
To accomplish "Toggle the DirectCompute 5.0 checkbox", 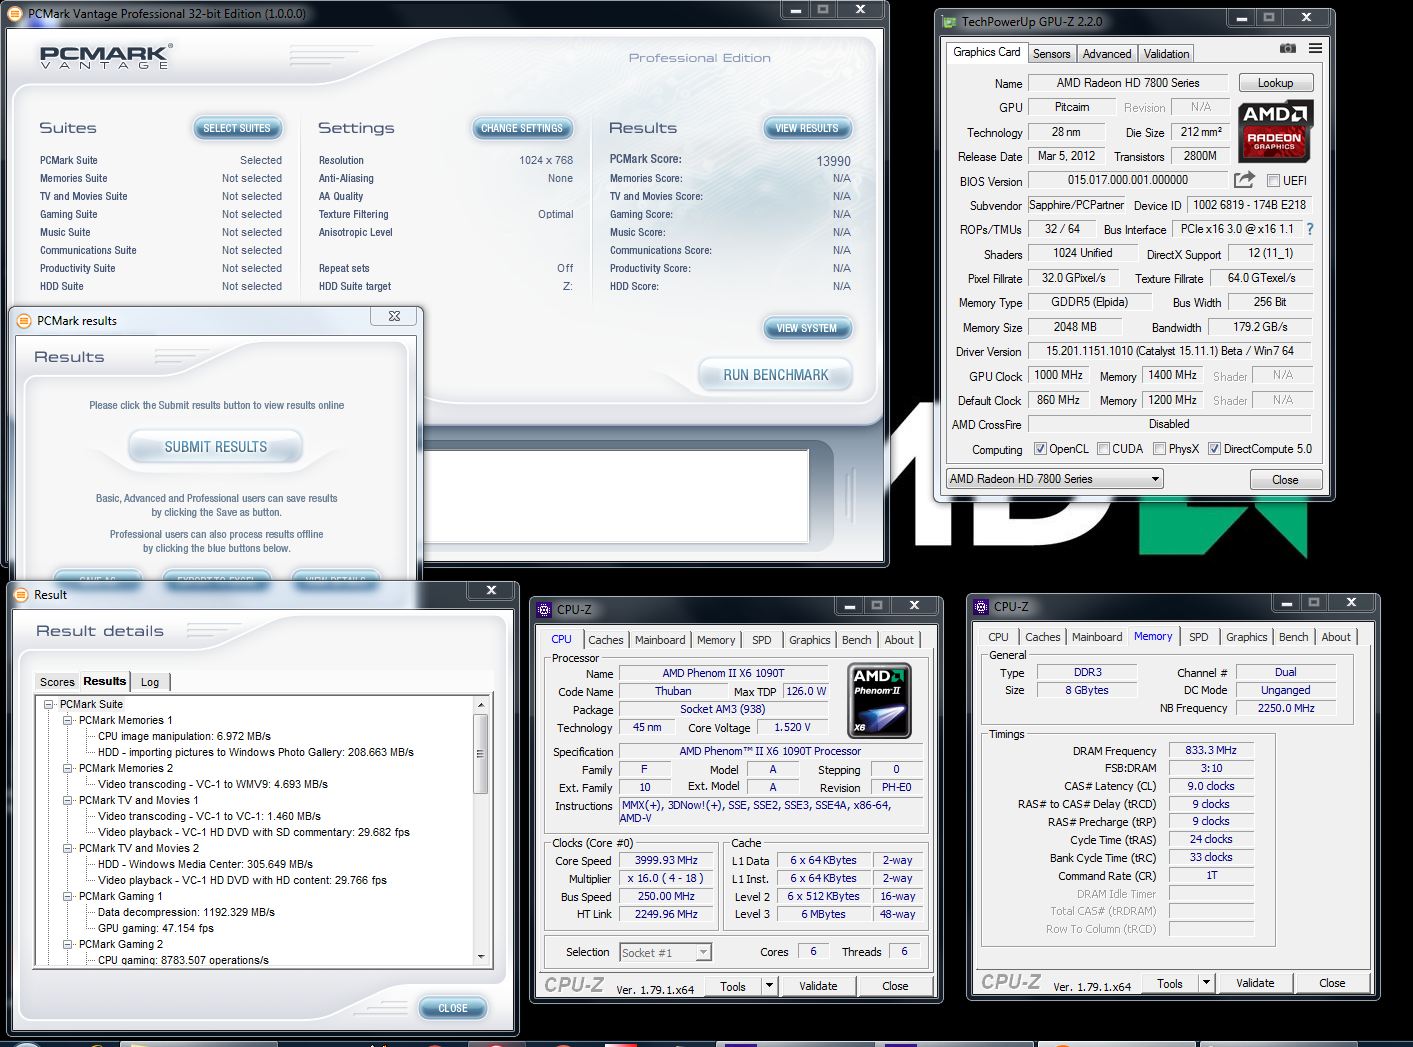I will tap(1214, 449).
